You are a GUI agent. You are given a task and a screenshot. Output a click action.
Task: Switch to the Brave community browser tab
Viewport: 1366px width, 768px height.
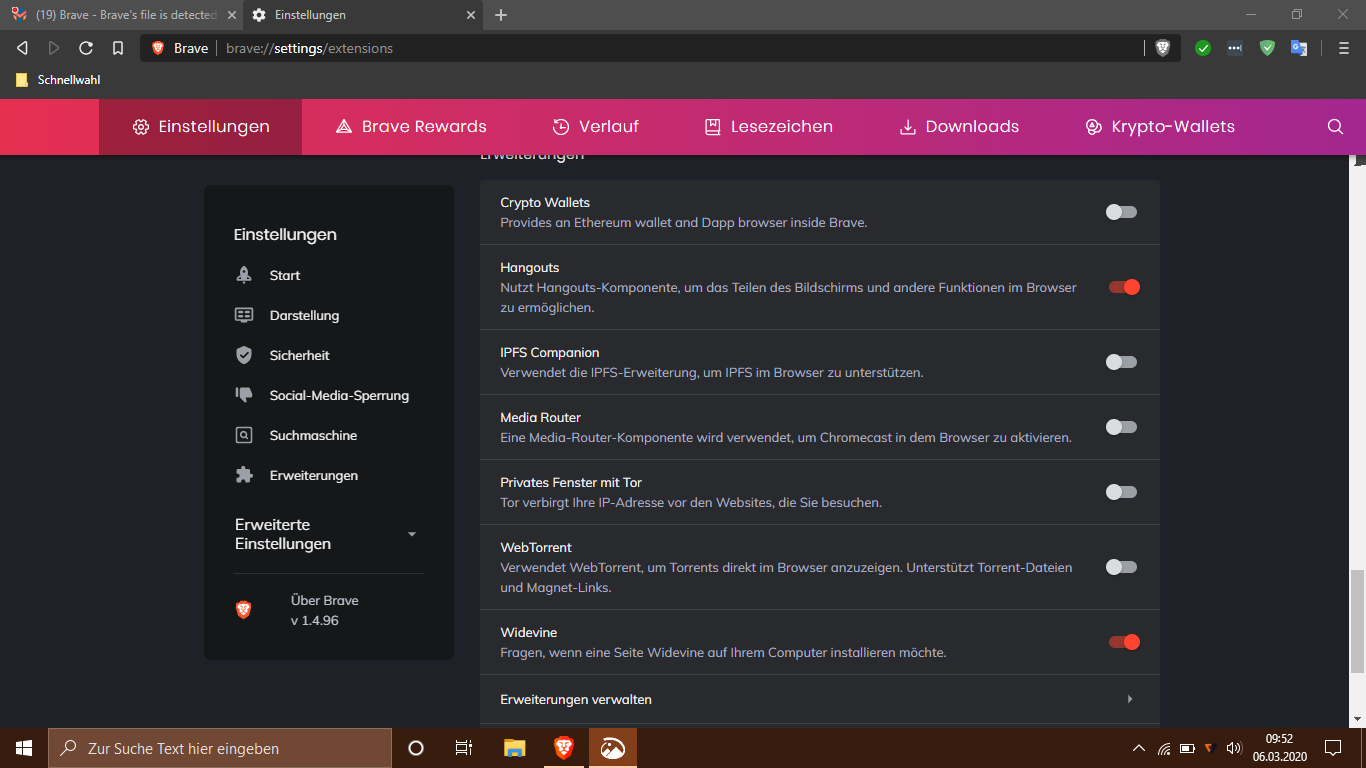120,15
